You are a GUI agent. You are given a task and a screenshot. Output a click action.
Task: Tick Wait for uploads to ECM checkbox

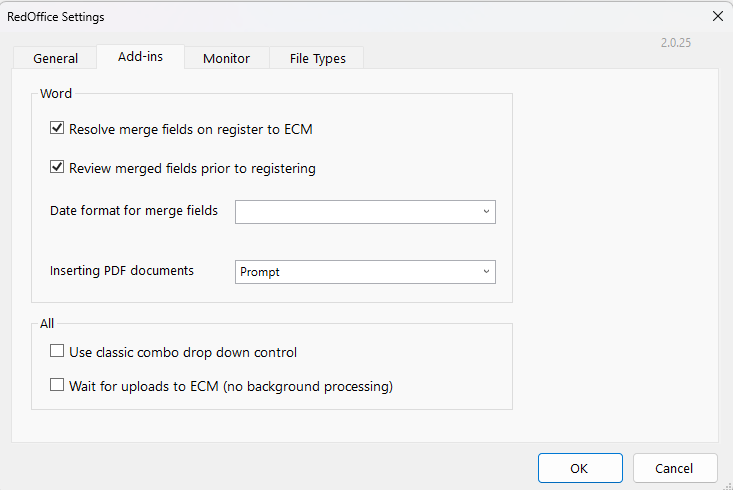tap(57, 385)
